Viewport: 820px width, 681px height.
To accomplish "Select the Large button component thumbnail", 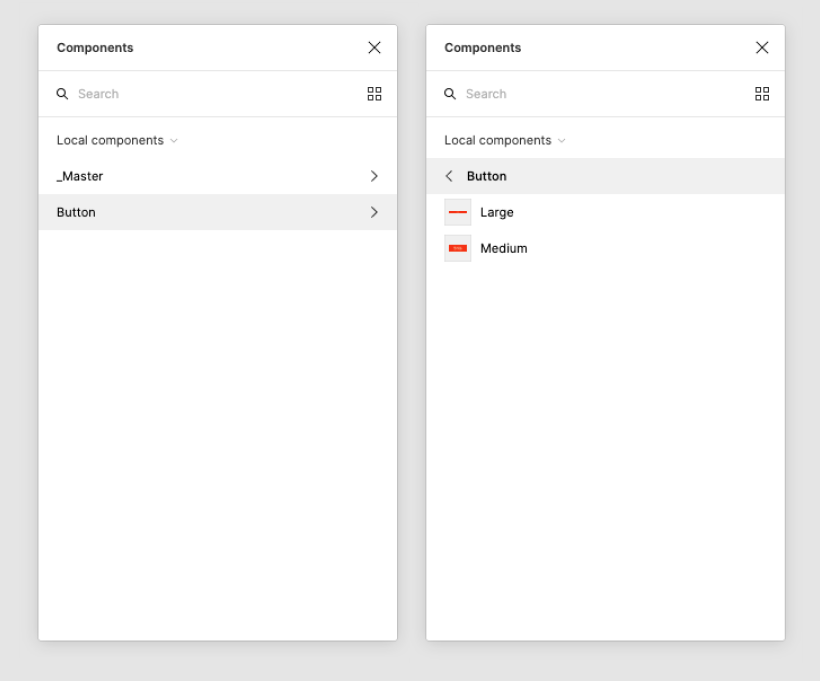I will click(458, 212).
